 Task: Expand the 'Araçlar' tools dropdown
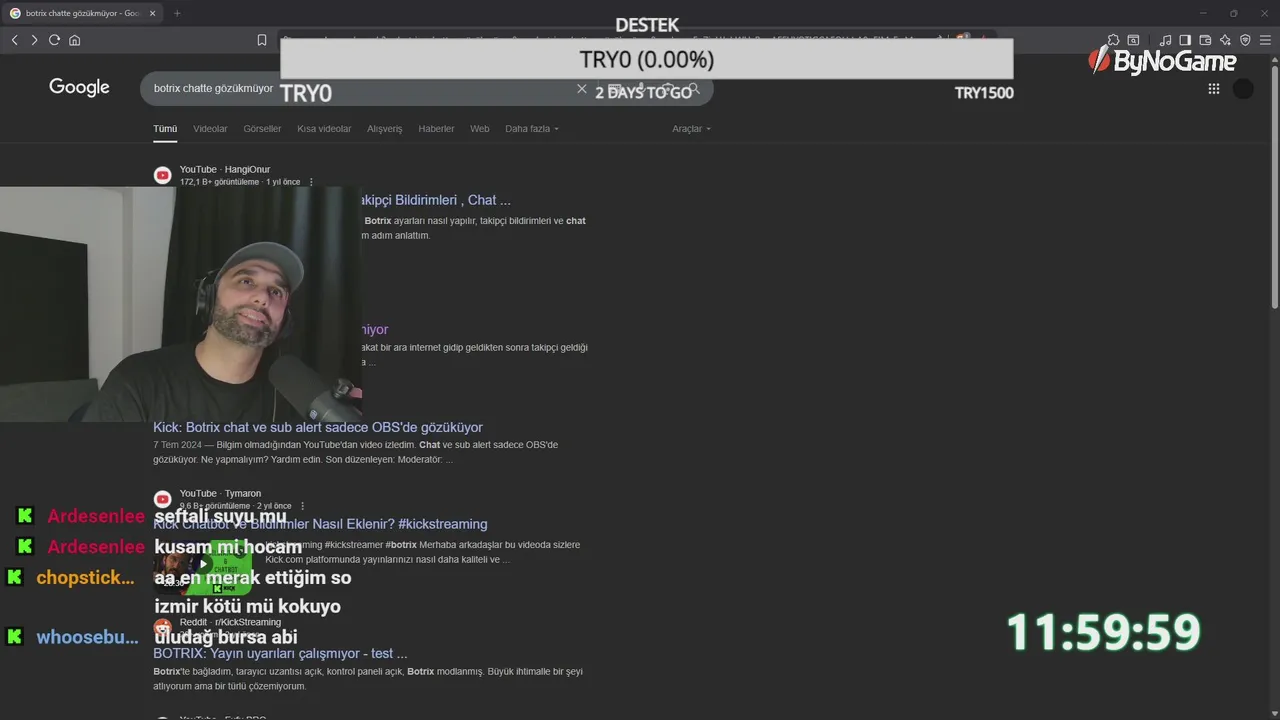pos(691,128)
